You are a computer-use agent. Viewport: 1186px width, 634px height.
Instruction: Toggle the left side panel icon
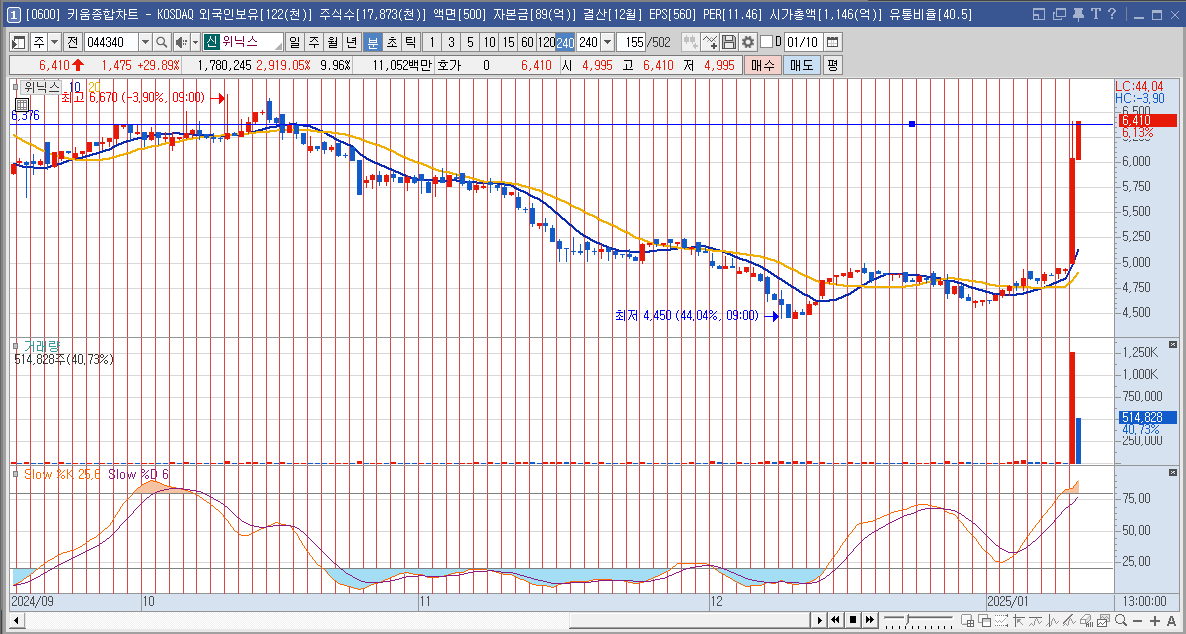(x=18, y=42)
